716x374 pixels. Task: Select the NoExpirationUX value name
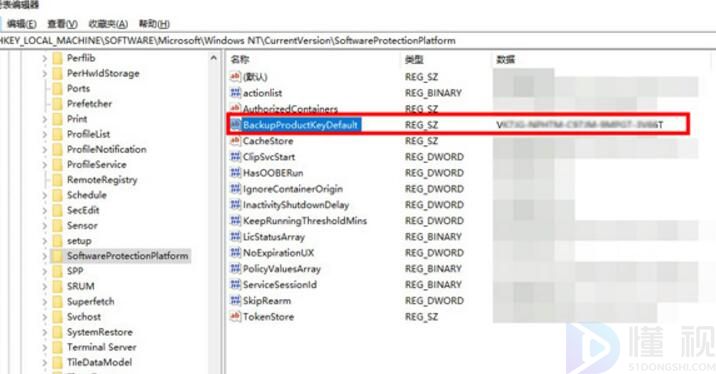[x=278, y=253]
